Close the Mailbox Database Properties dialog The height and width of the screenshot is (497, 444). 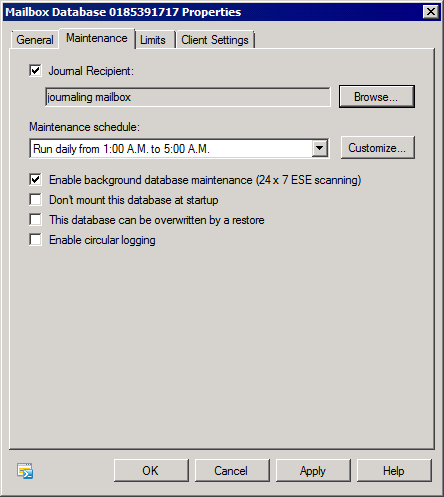431,12
